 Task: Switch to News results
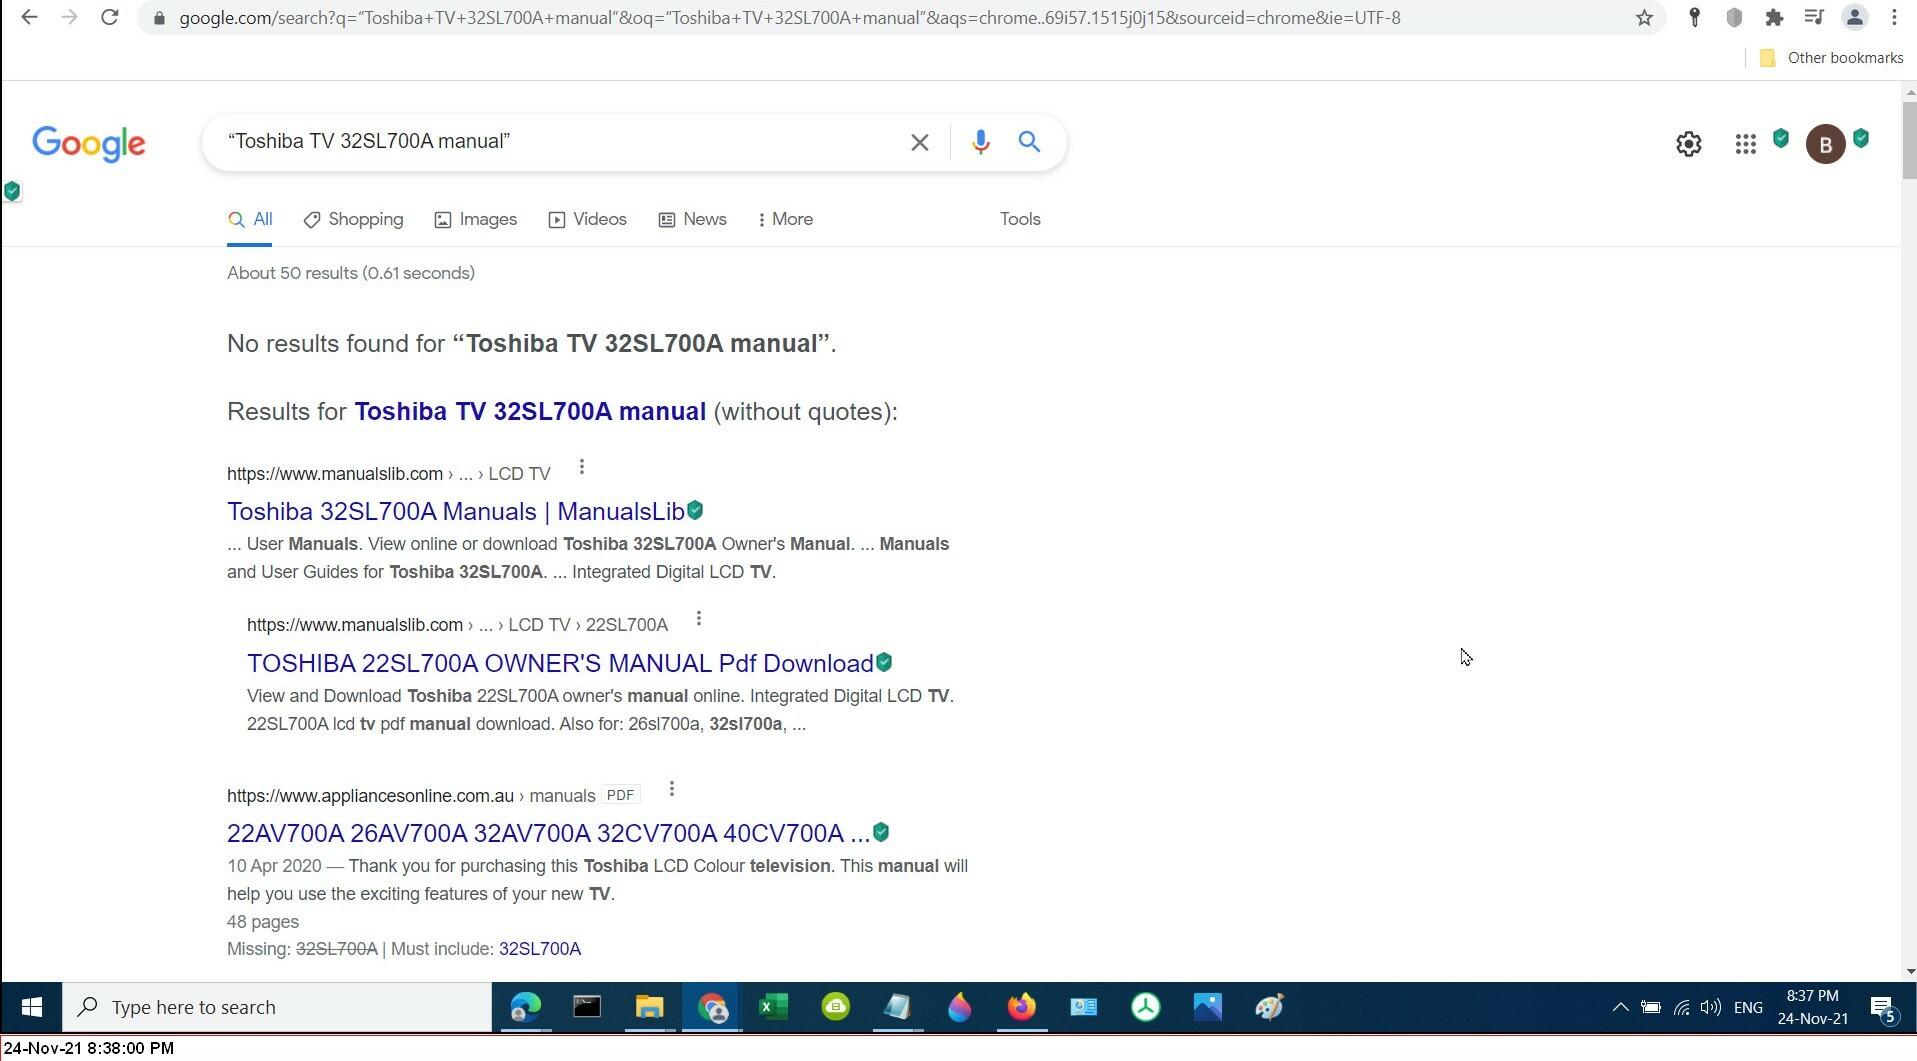(x=692, y=219)
